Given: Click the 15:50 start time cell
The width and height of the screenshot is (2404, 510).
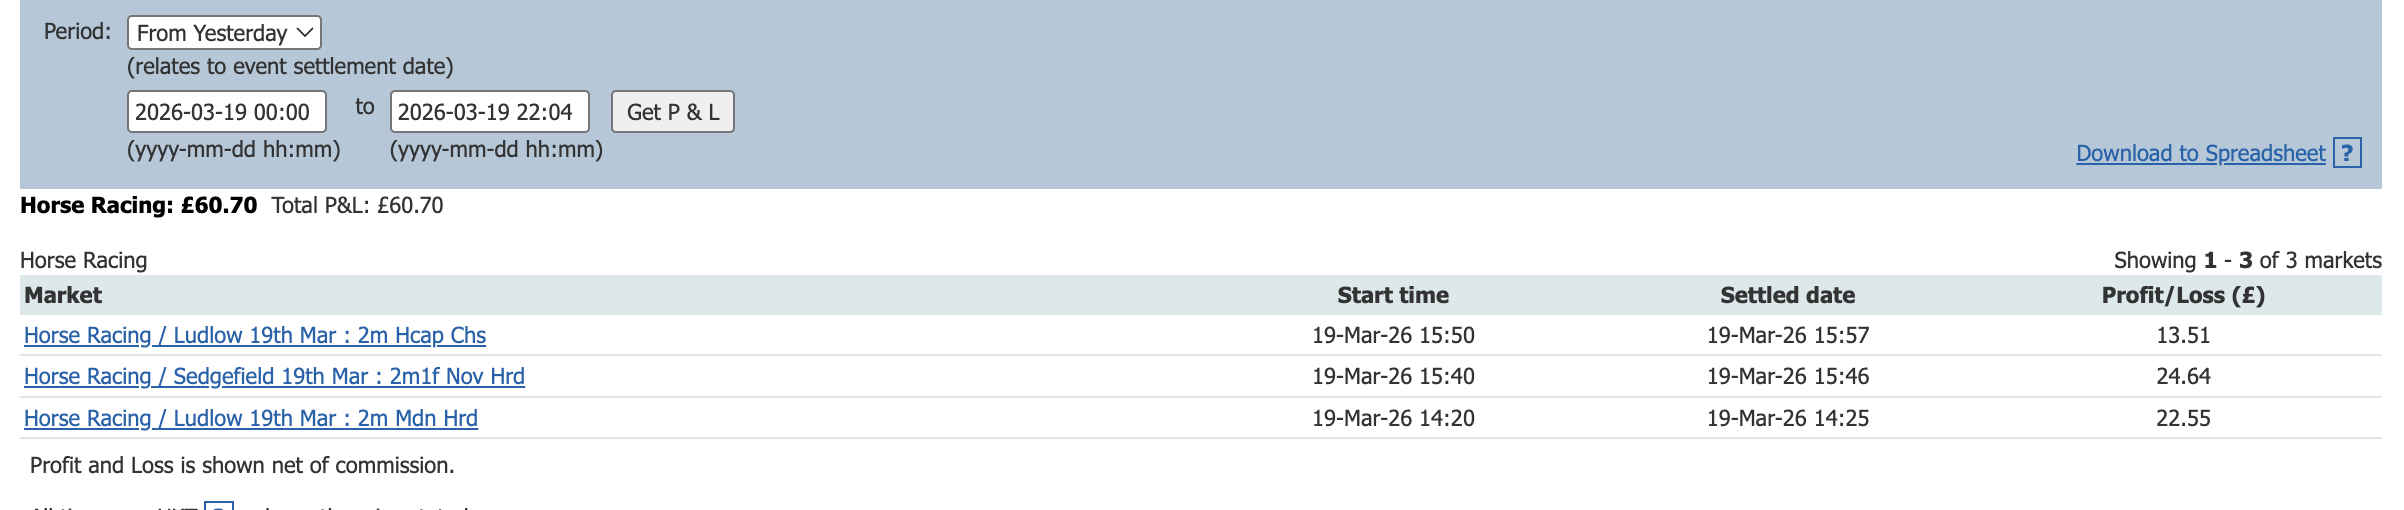Looking at the screenshot, I should point(1393,335).
